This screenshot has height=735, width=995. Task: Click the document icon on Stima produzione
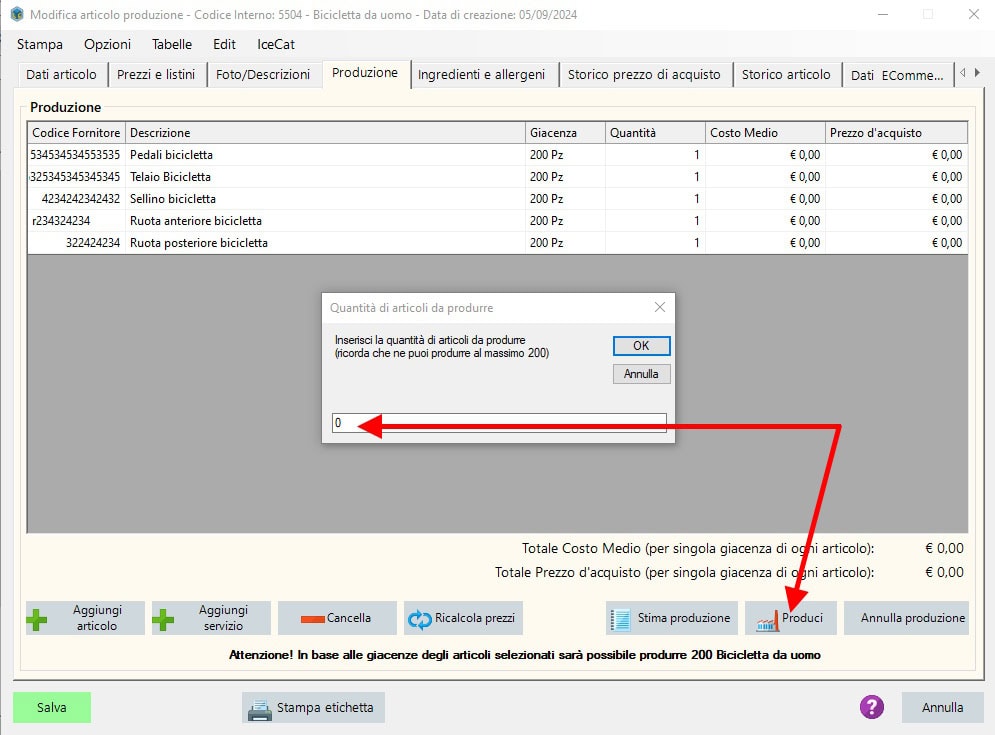pyautogui.click(x=620, y=619)
